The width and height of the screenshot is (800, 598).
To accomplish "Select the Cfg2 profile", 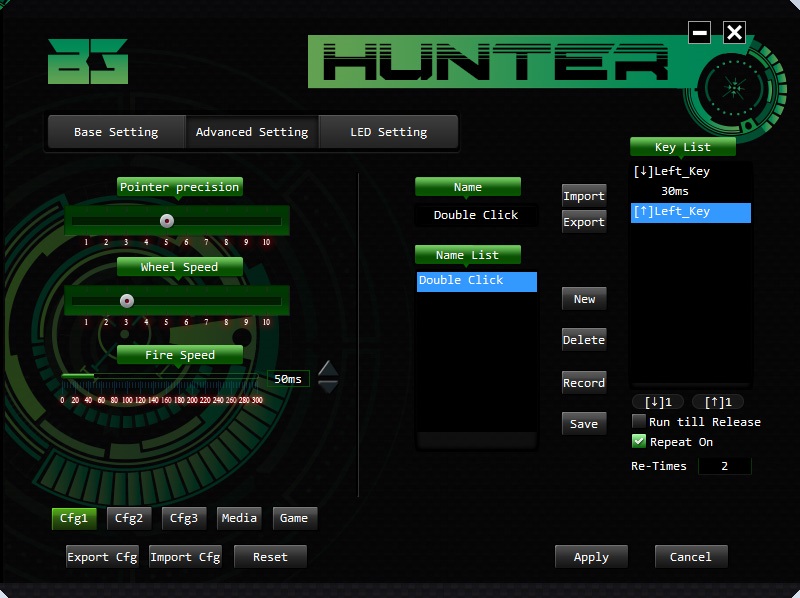I will (x=129, y=518).
